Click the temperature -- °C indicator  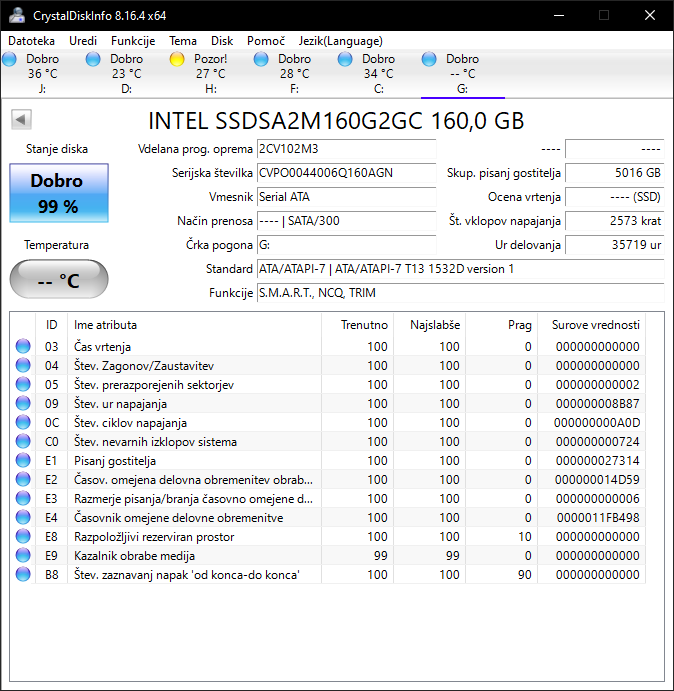[x=59, y=279]
